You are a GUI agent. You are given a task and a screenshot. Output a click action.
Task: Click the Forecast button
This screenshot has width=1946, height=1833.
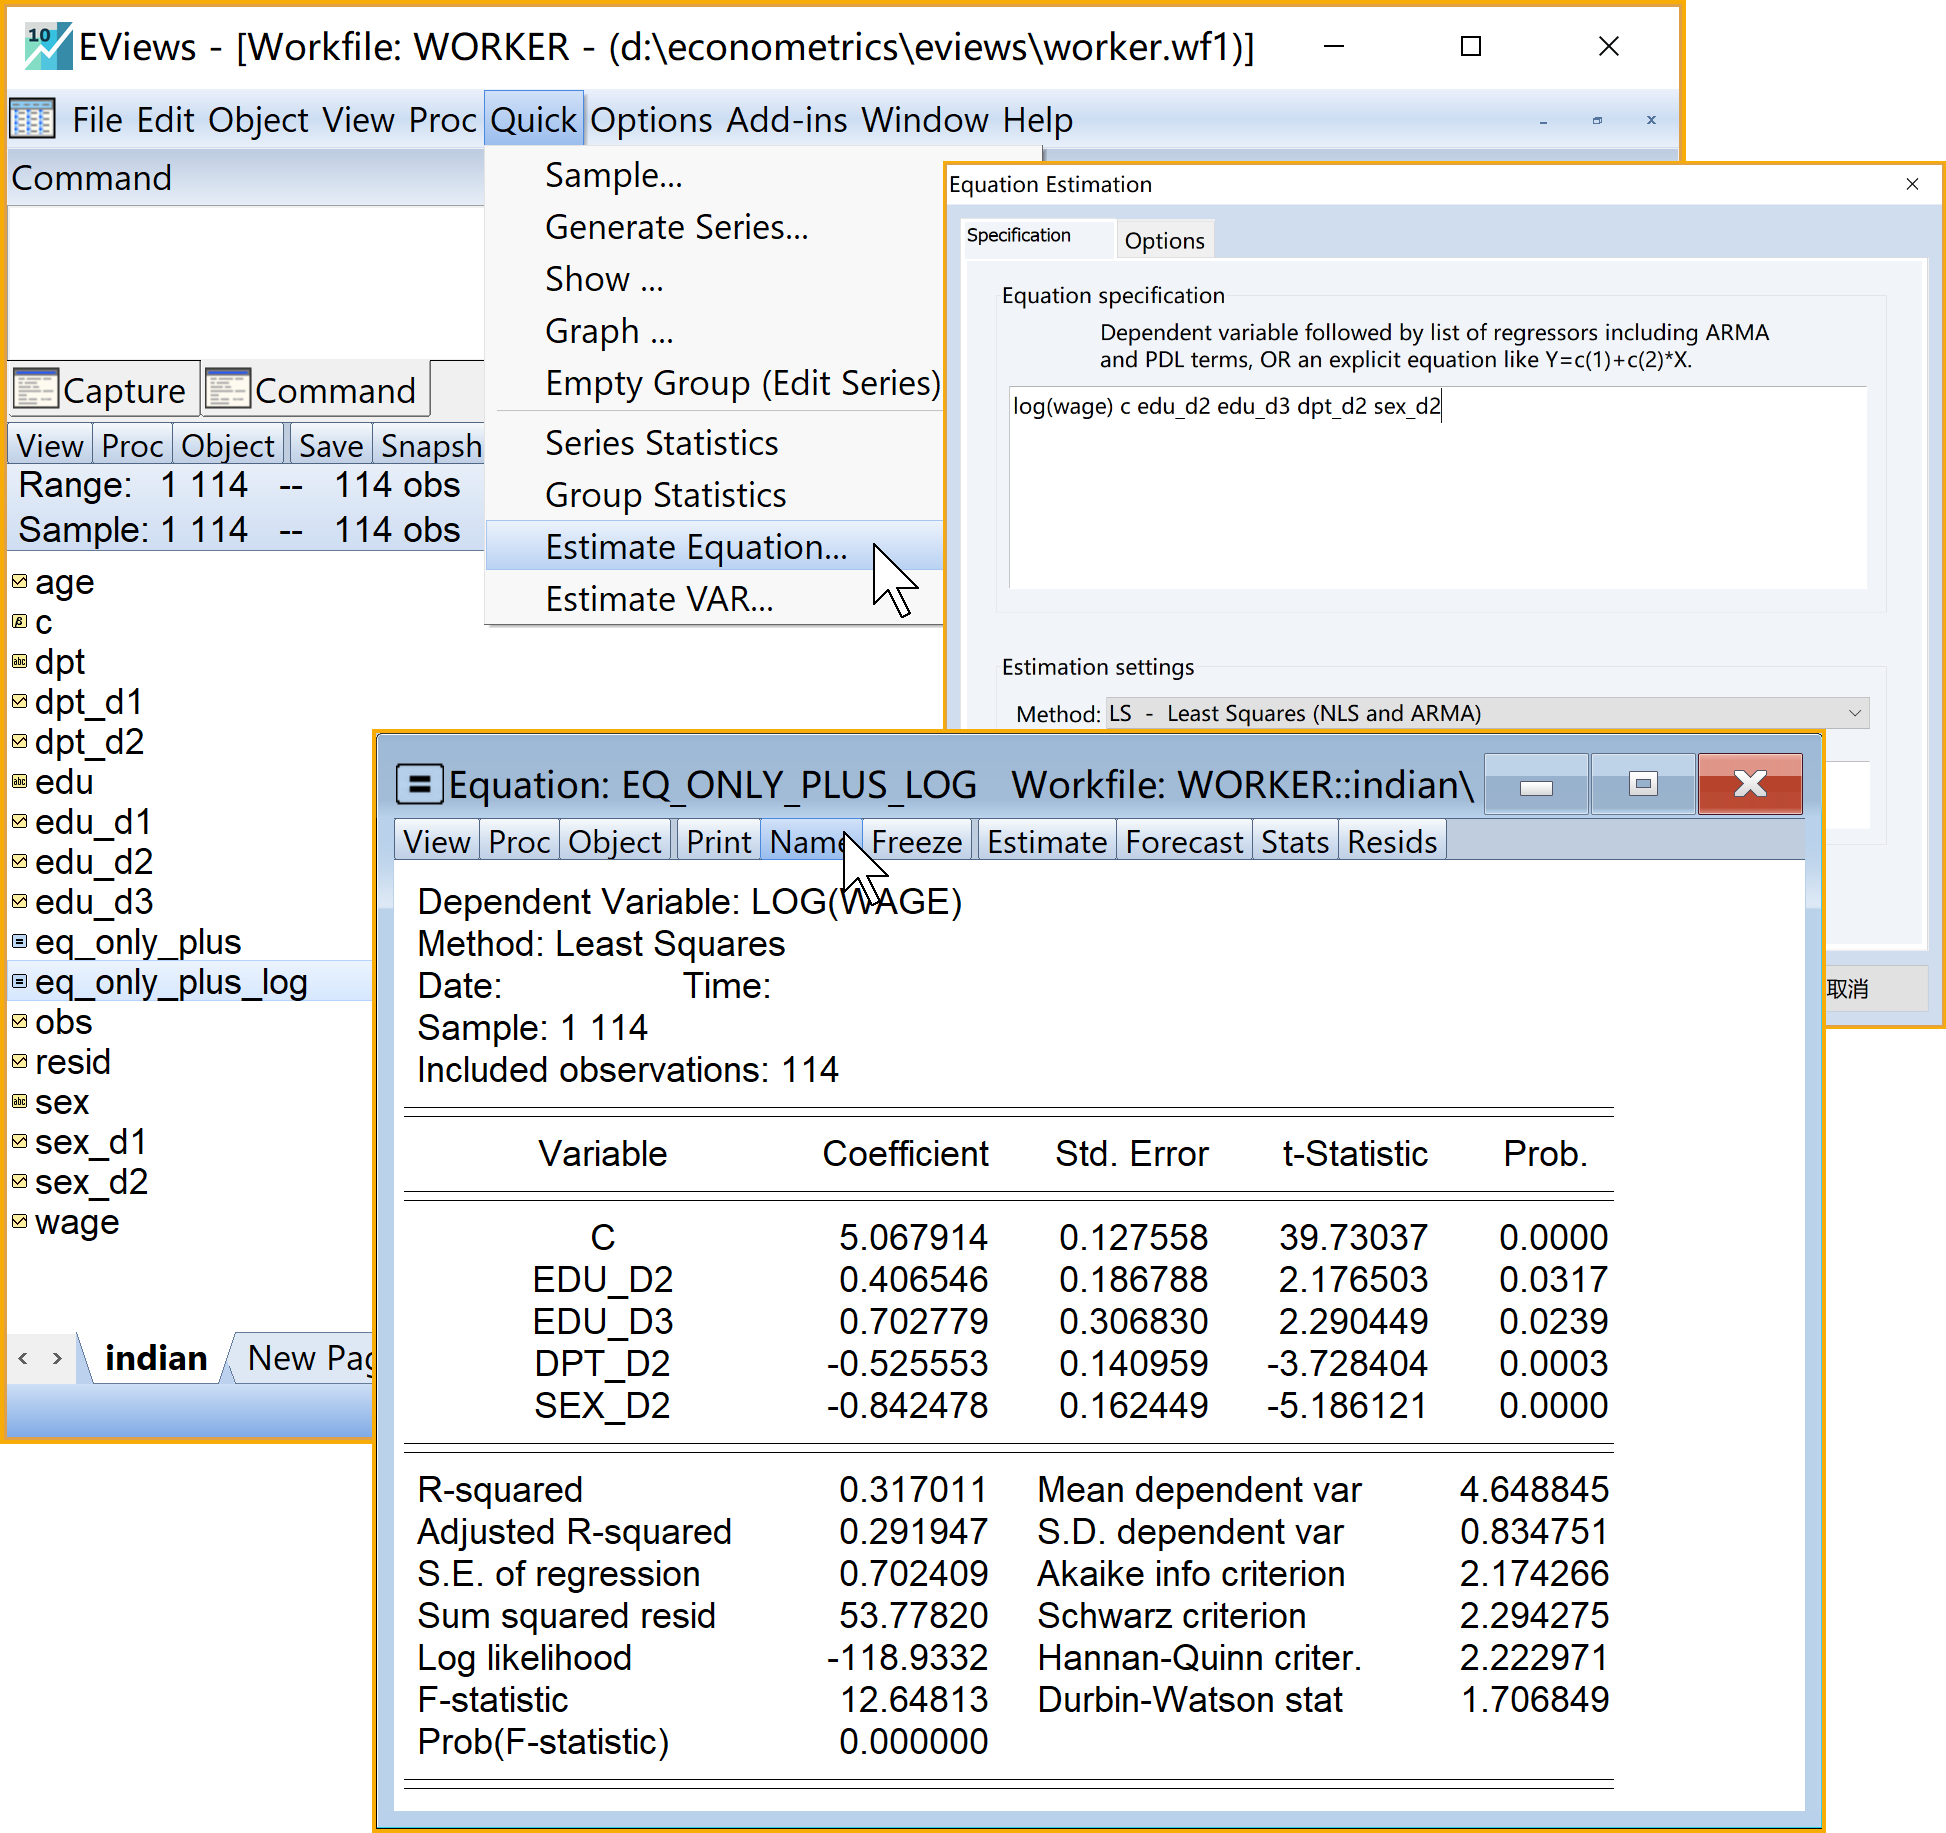click(x=1183, y=842)
